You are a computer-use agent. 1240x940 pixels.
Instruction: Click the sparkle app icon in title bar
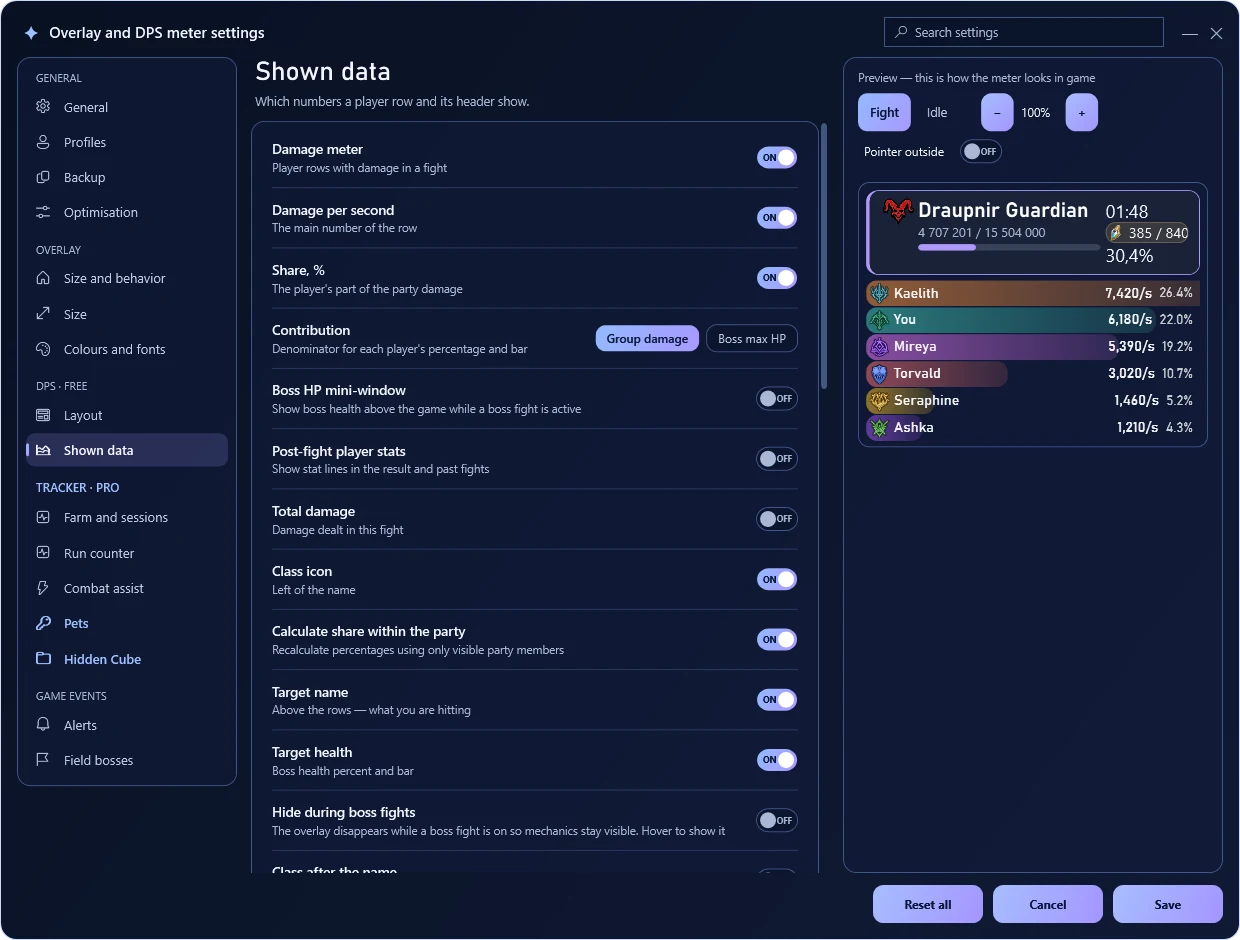pyautogui.click(x=31, y=33)
